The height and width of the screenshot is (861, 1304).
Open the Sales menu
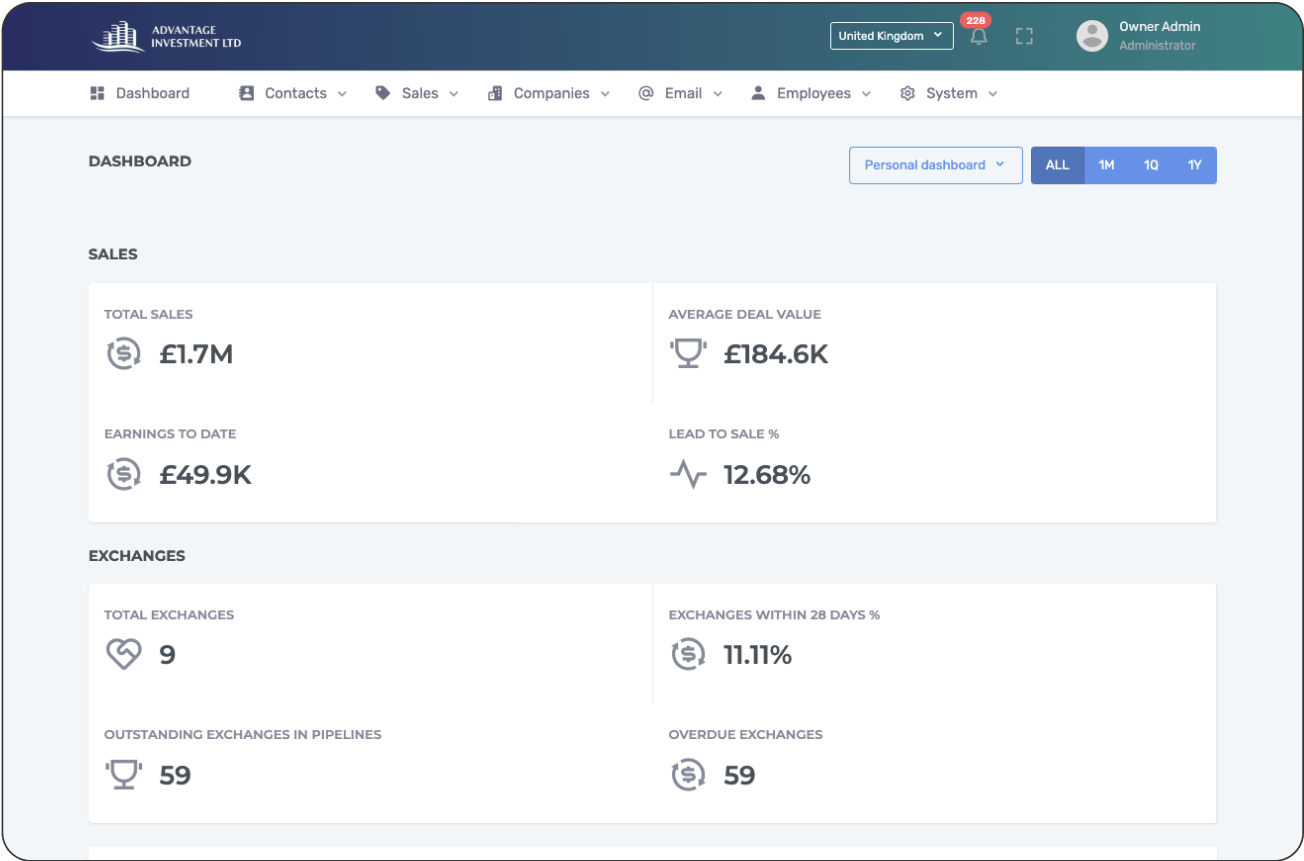[417, 94]
